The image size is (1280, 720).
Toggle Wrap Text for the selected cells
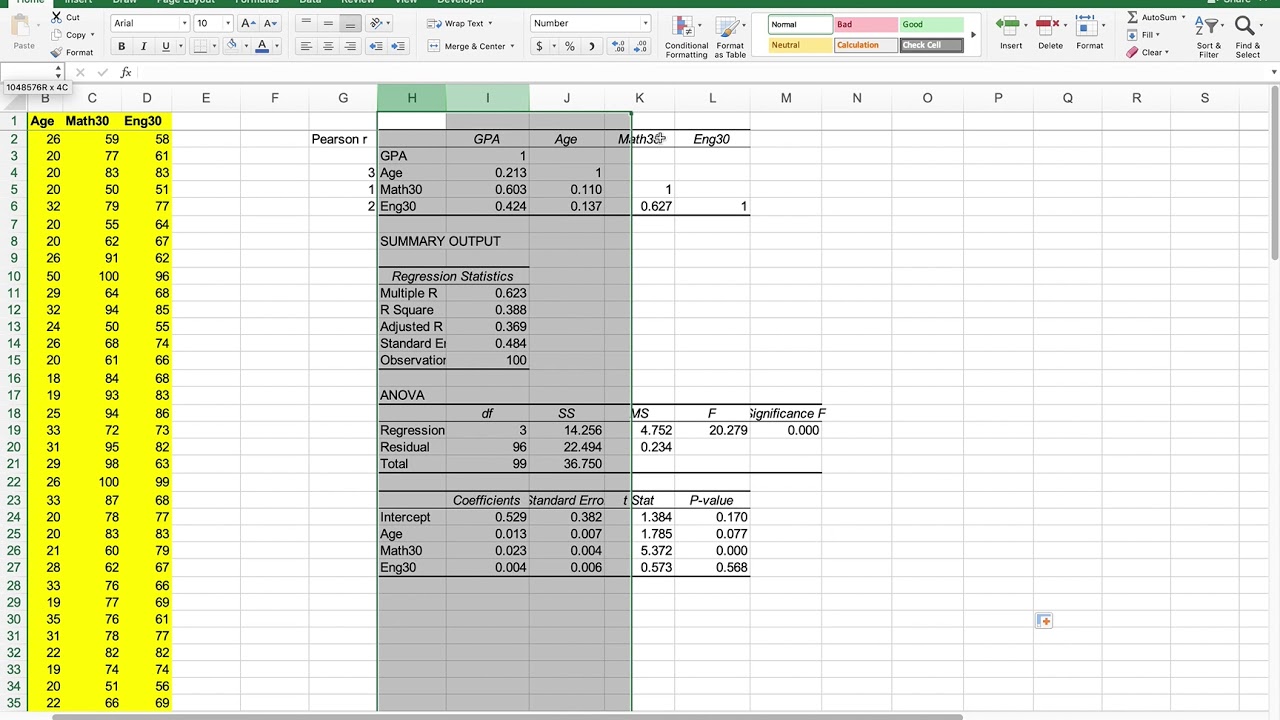tap(458, 23)
